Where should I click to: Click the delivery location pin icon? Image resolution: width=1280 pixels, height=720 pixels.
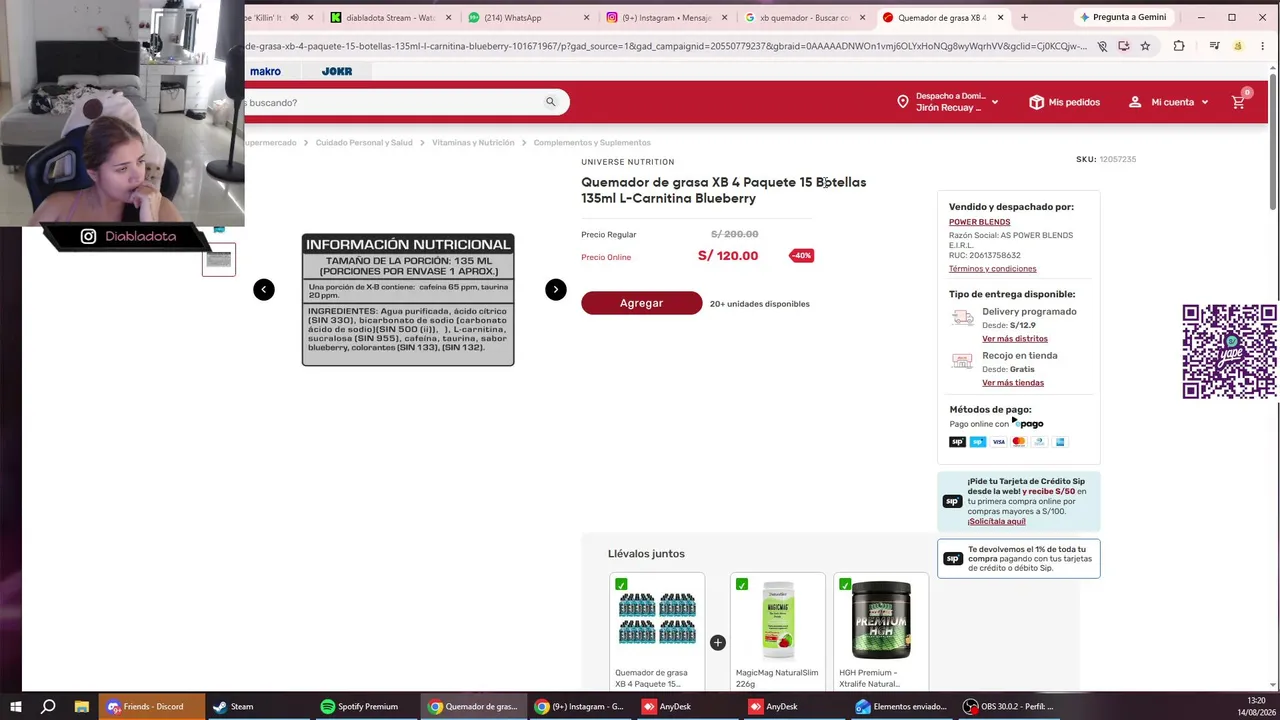[x=903, y=102]
